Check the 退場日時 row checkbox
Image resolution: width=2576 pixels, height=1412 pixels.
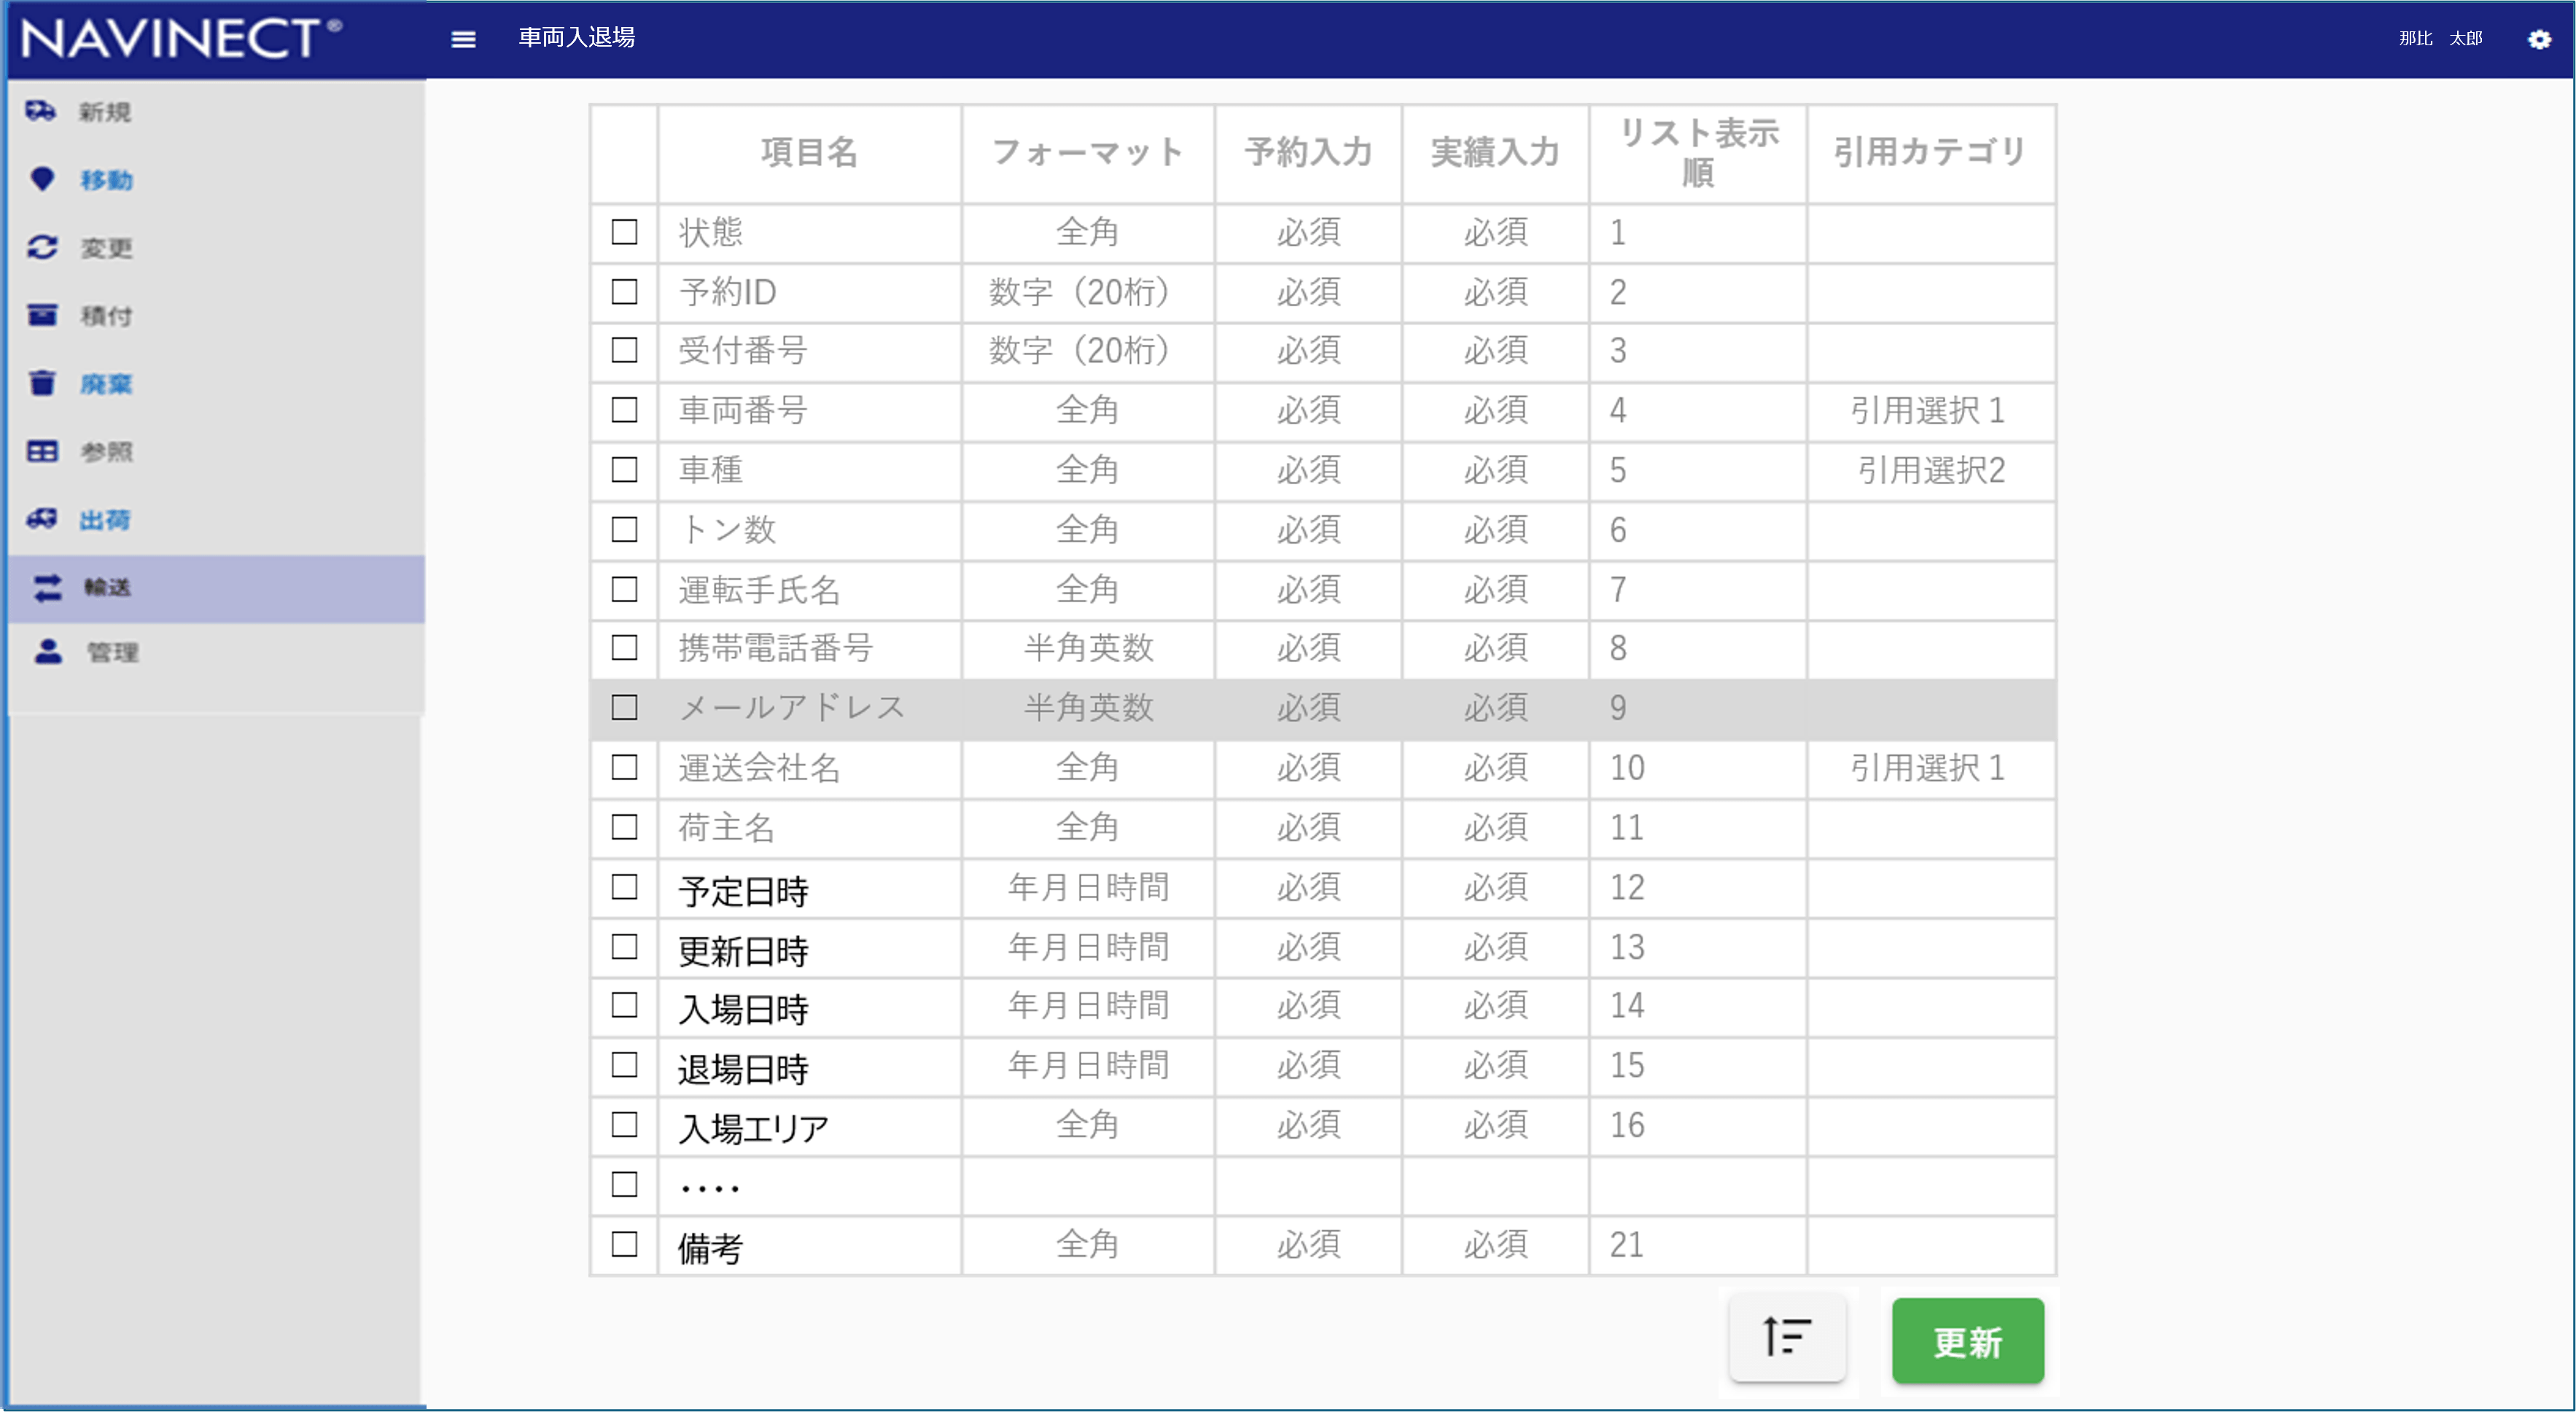(624, 1065)
